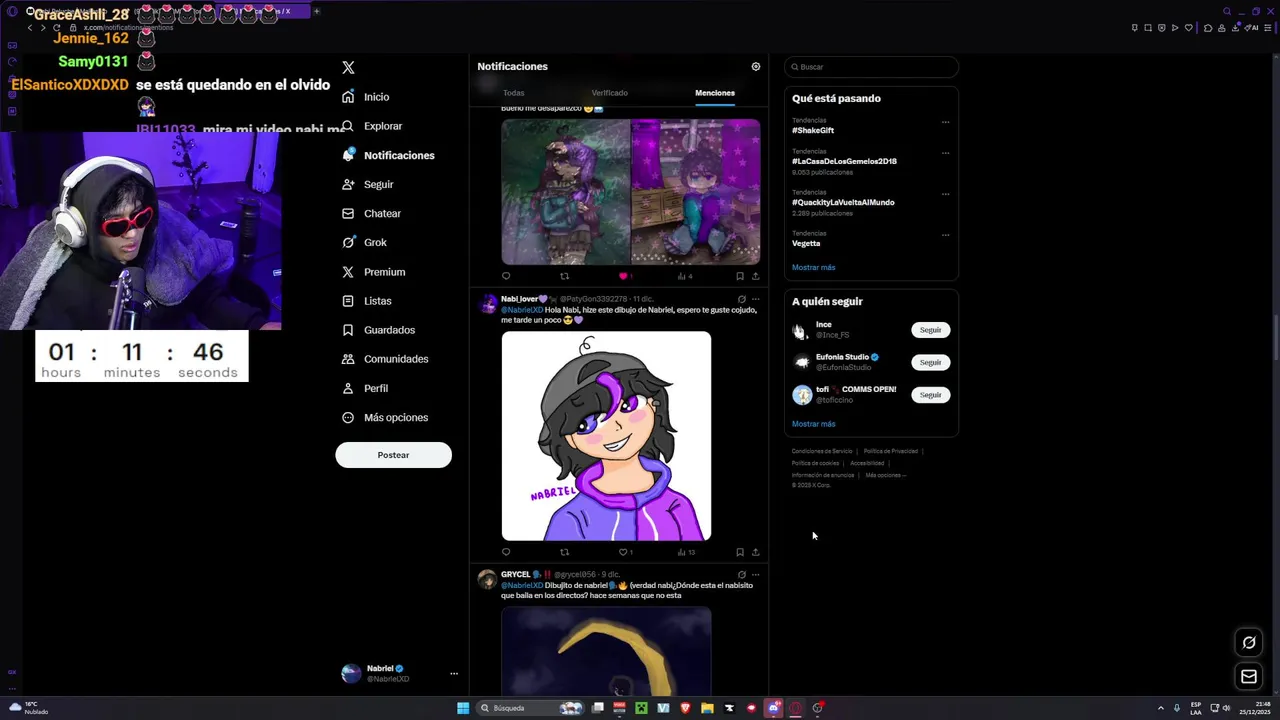This screenshot has width=1280, height=720.
Task: Open Vegetta trend options menu
Action: 945,235
